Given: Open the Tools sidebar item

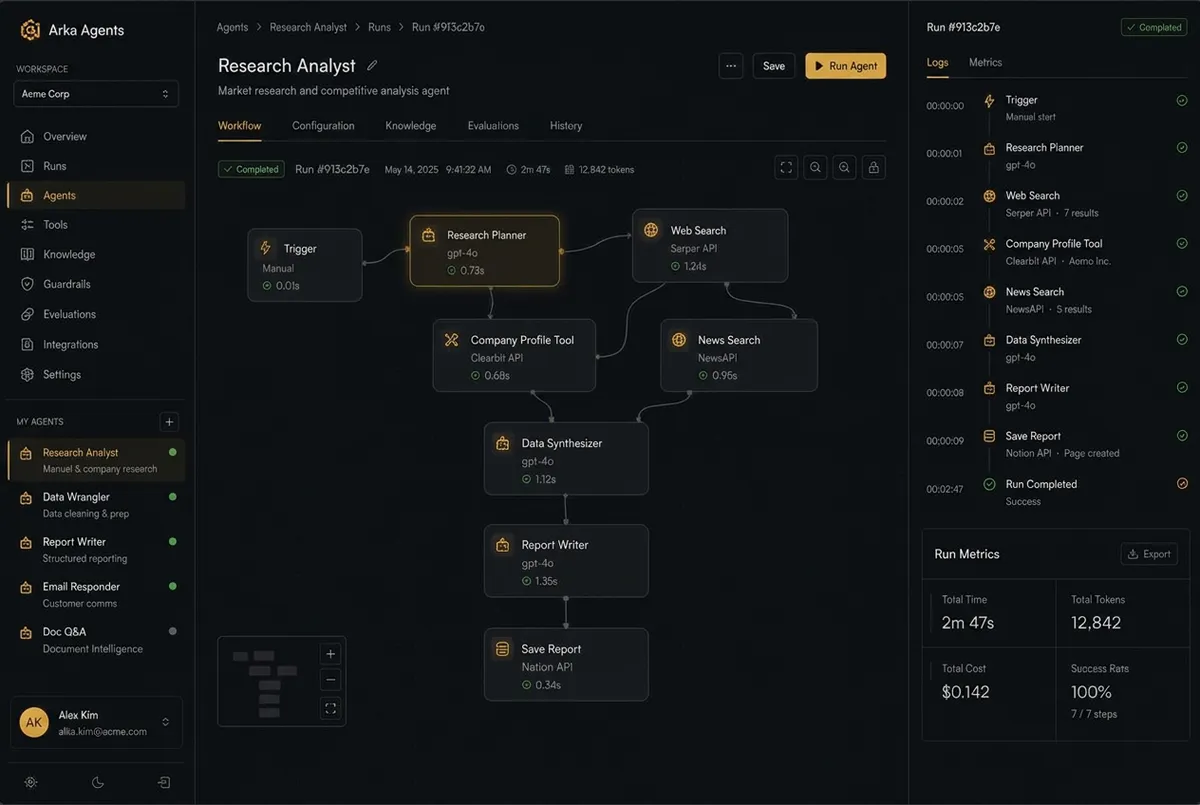Looking at the screenshot, I should 96,225.
